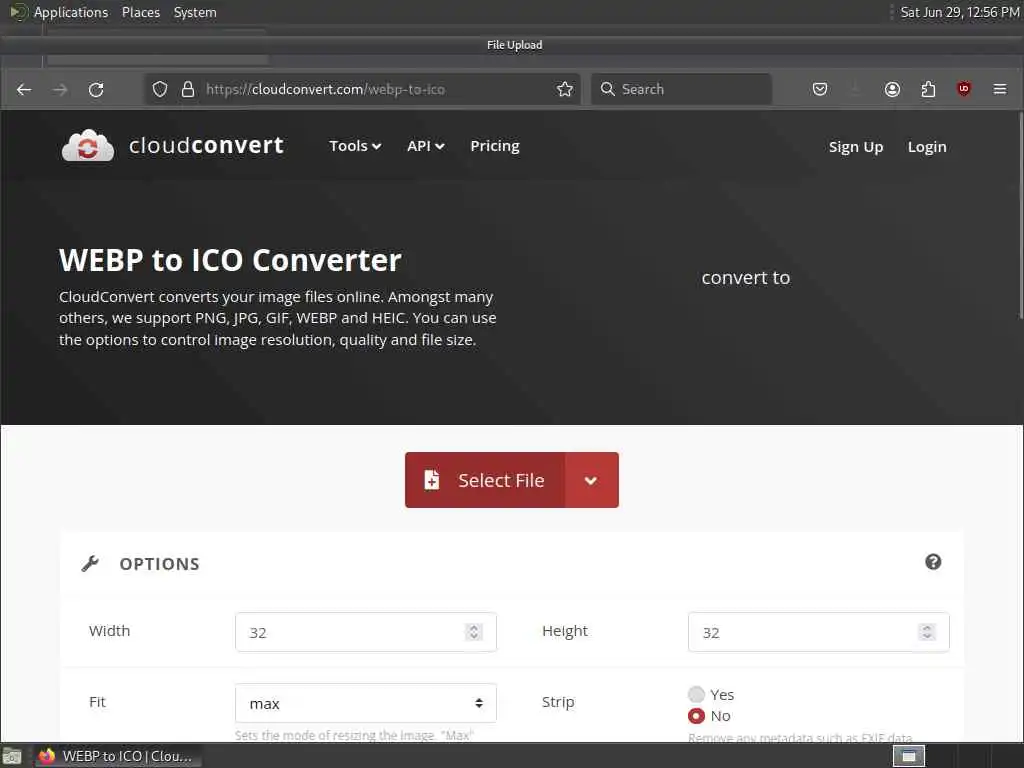Reload the page with the refresh icon
Screen dimensions: 1024x768
point(96,89)
